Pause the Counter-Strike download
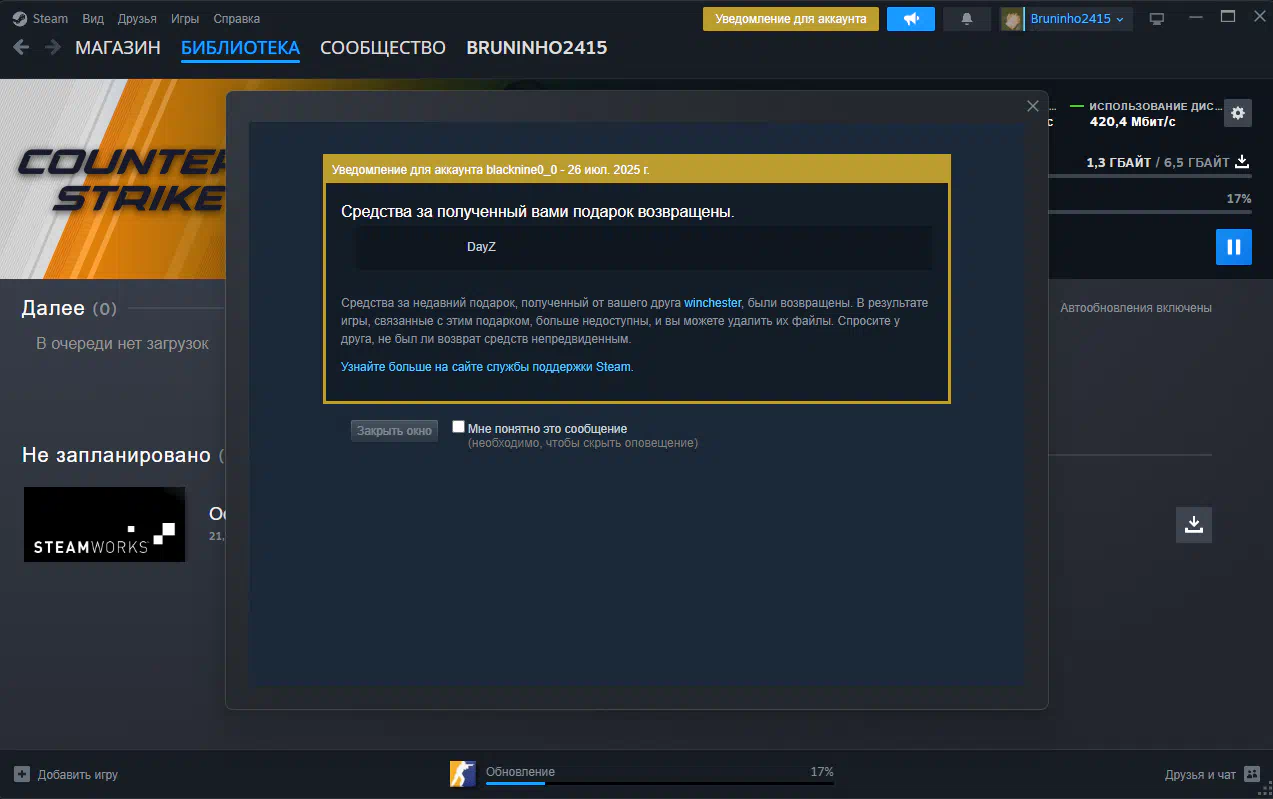Screen dimensions: 1273x799 [x=1234, y=247]
